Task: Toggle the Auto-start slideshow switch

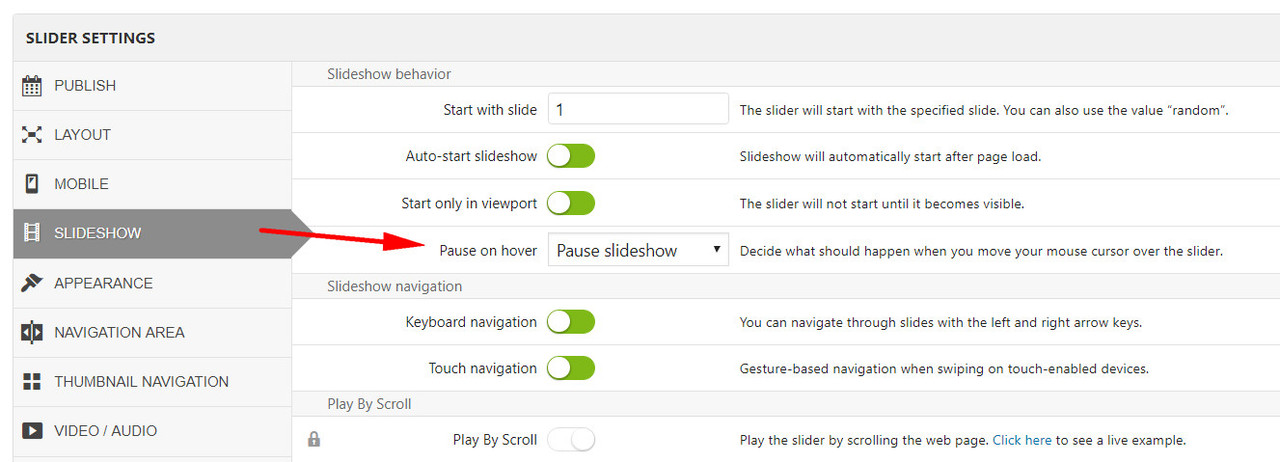Action: (571, 156)
